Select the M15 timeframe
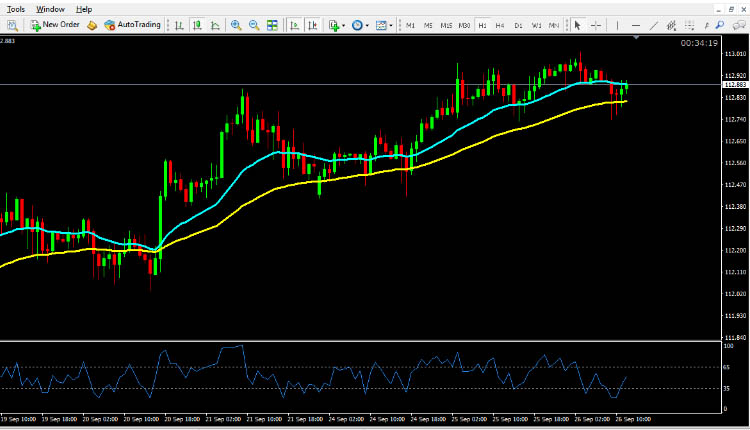 446,25
